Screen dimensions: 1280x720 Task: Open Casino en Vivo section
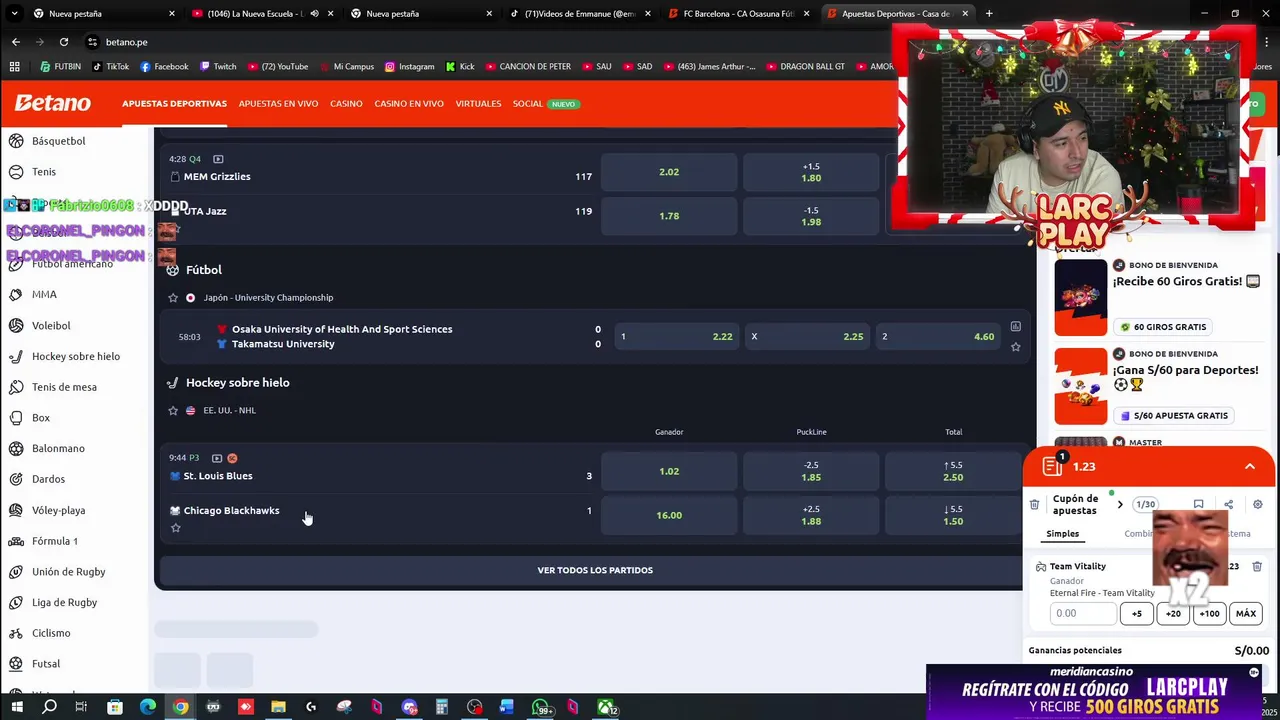pos(409,104)
